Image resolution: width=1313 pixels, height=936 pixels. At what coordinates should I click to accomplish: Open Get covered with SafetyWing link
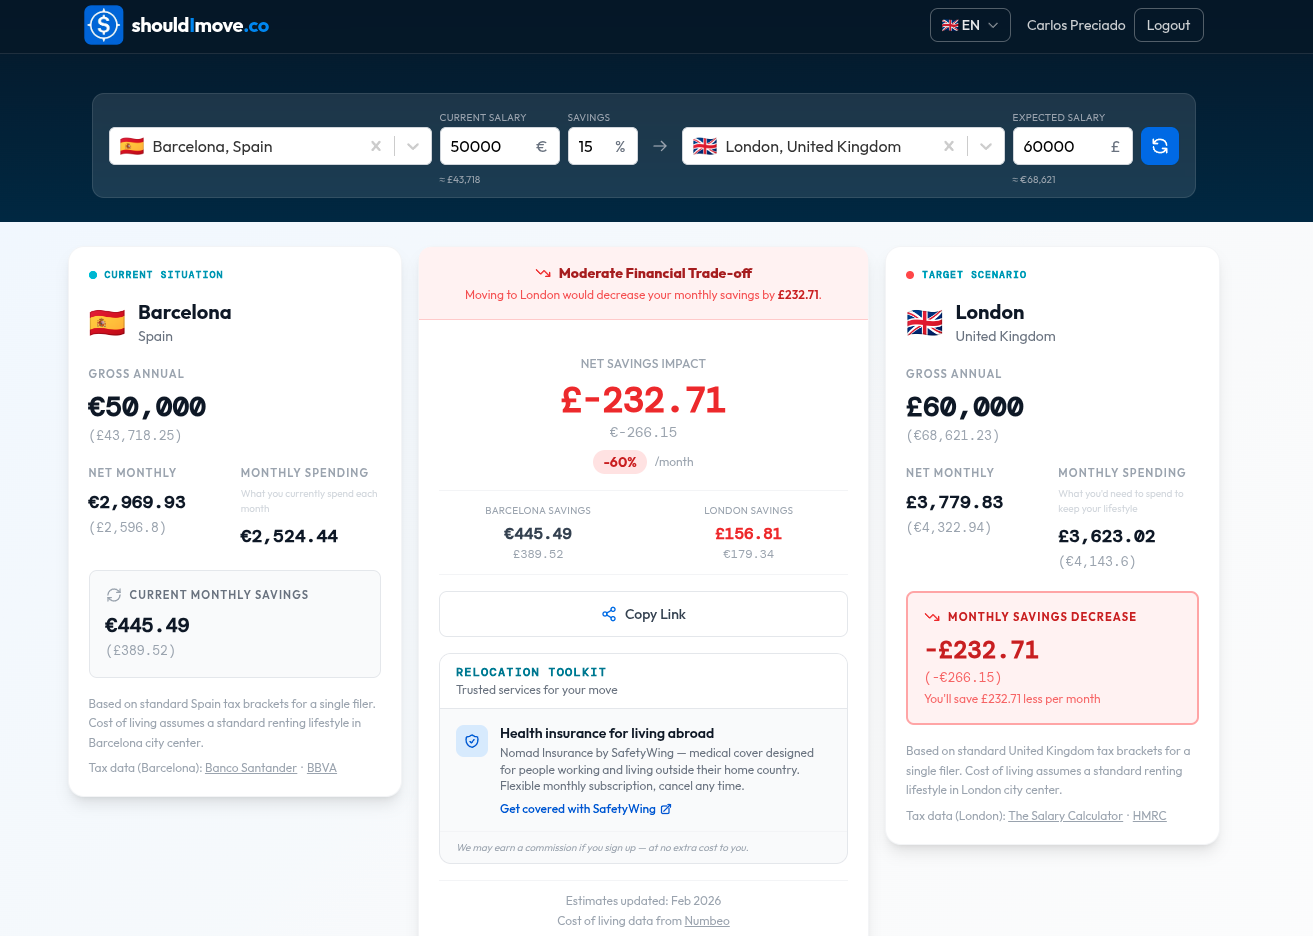pyautogui.click(x=586, y=809)
